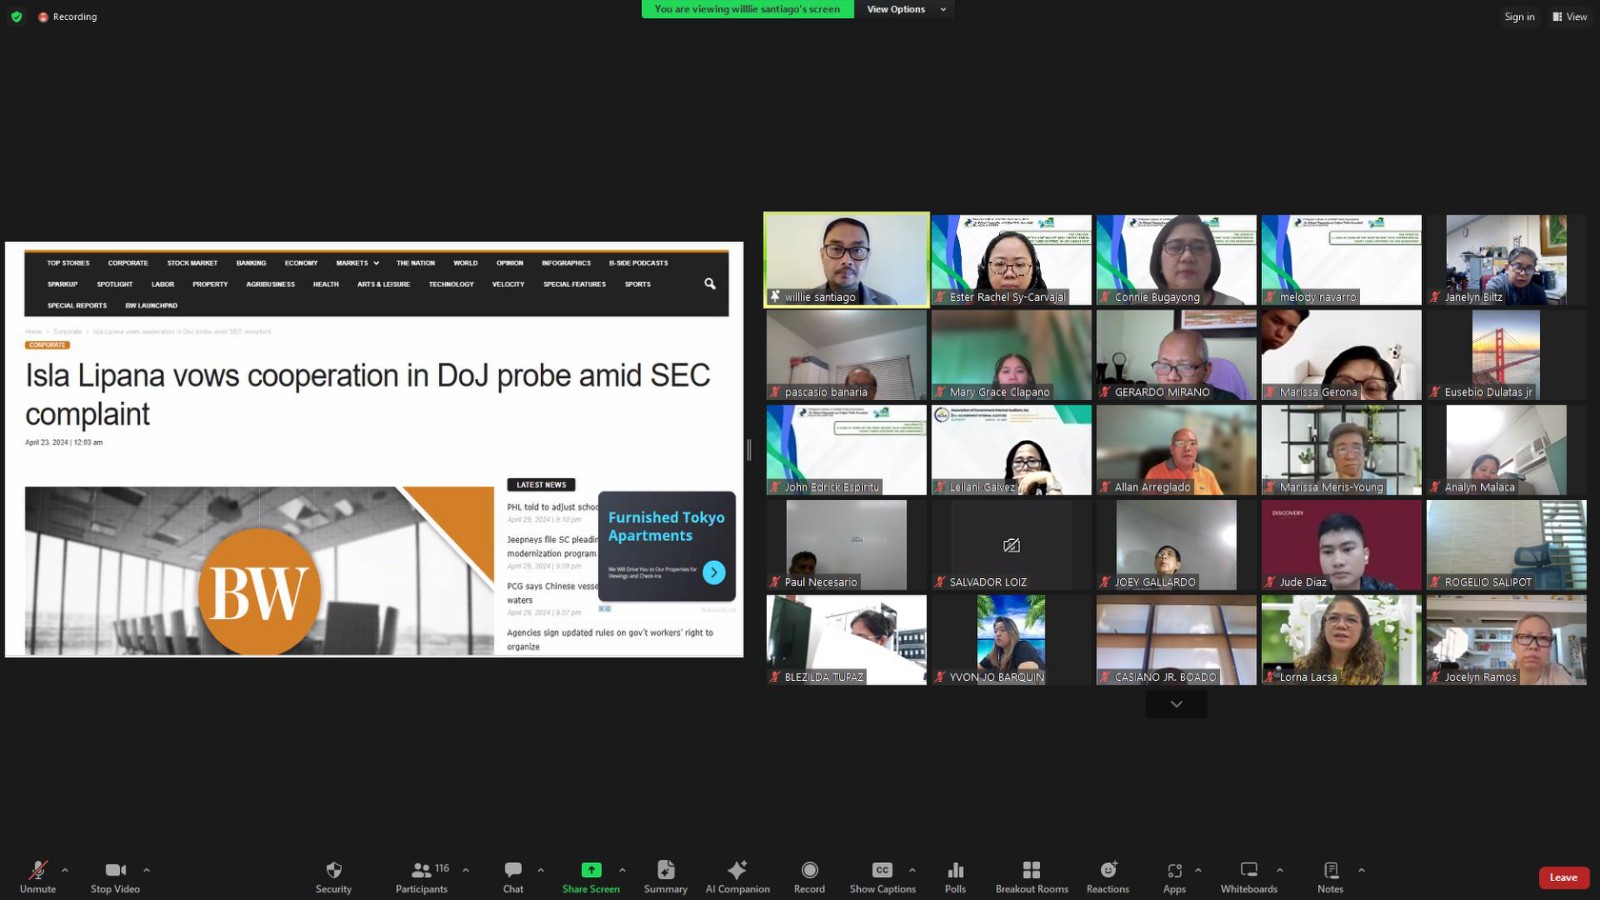Click the LATEST NEWS label
The image size is (1600, 900).
click(541, 485)
